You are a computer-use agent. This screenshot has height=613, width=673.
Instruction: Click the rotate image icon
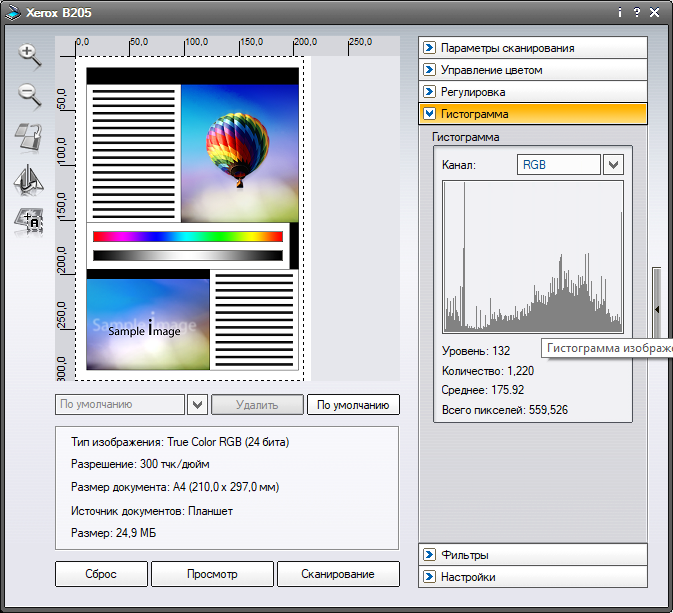29,137
